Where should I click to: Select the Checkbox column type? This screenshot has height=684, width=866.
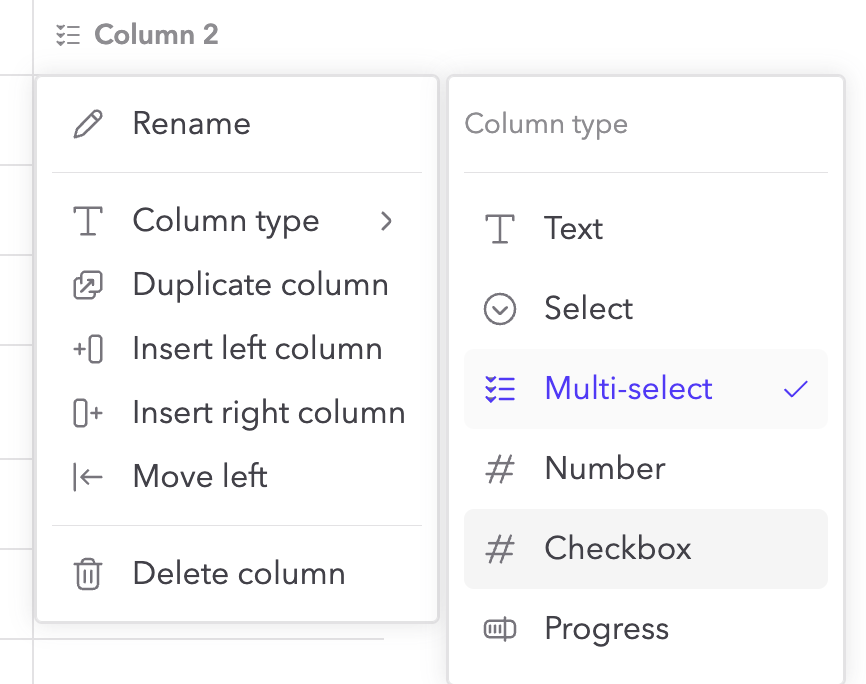pyautogui.click(x=617, y=548)
